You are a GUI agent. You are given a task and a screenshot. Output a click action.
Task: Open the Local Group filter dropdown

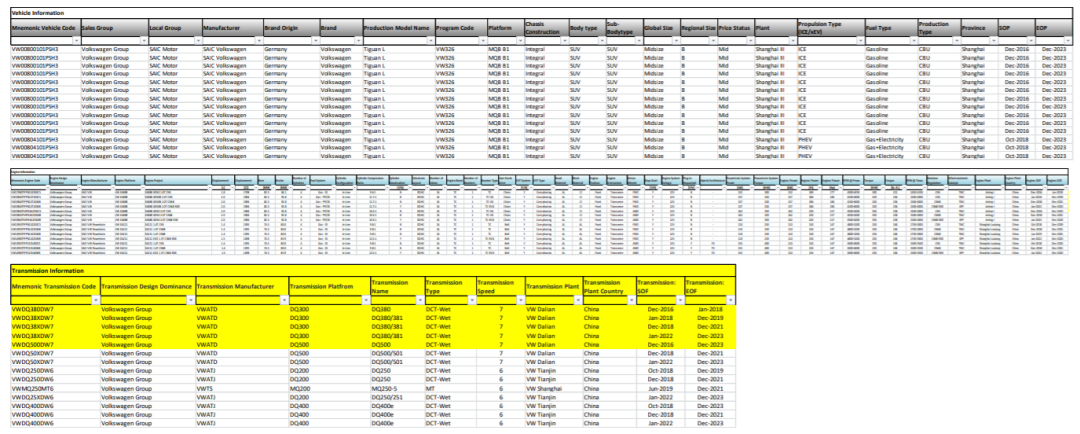[x=198, y=41]
